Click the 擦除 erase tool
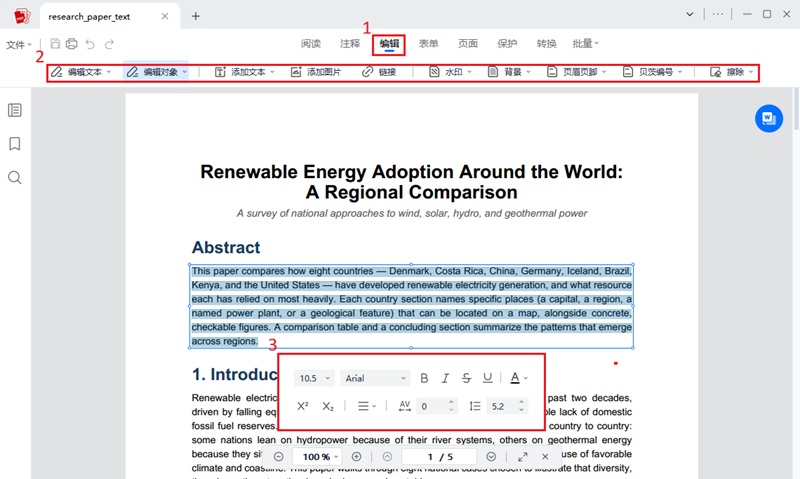Image resolution: width=800 pixels, height=479 pixels. tap(728, 72)
